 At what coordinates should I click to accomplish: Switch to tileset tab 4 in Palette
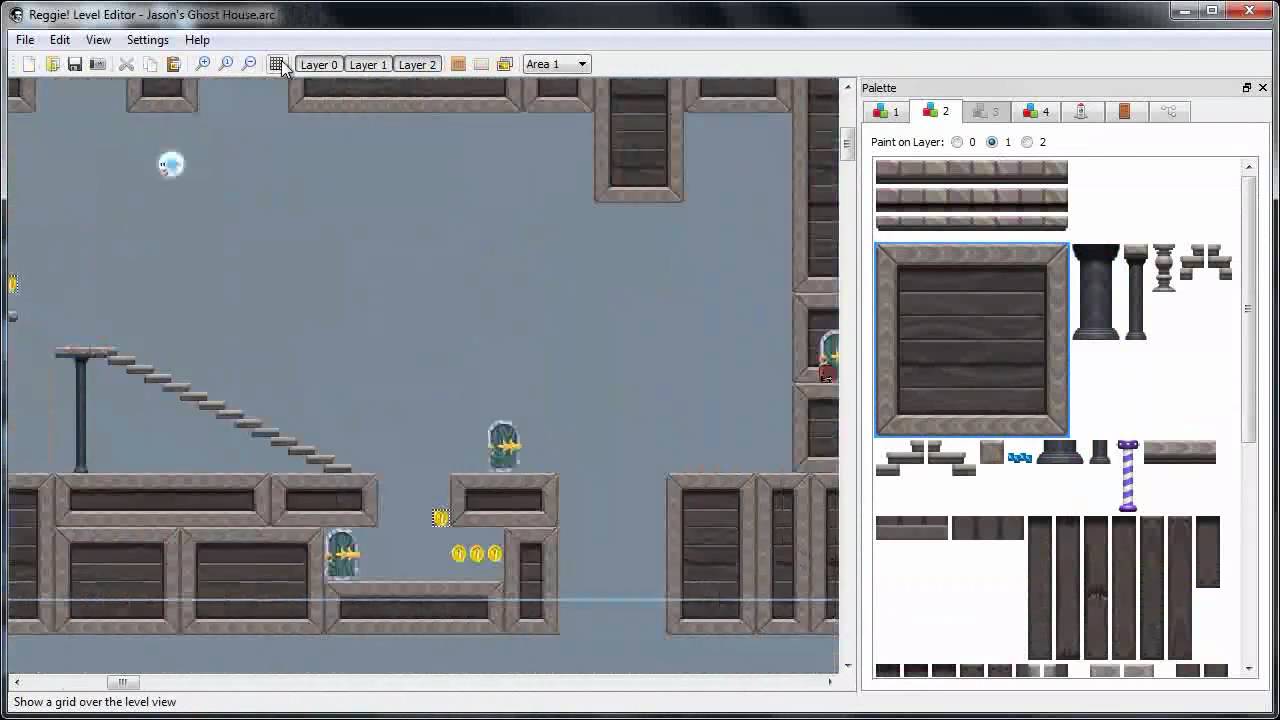1035,111
